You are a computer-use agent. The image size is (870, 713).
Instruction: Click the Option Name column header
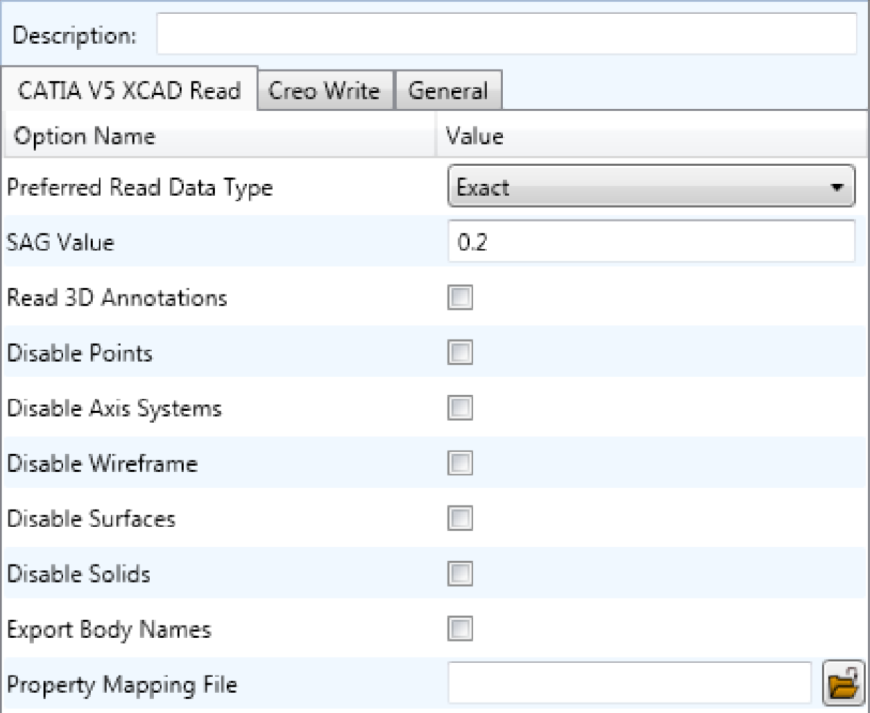click(x=220, y=135)
